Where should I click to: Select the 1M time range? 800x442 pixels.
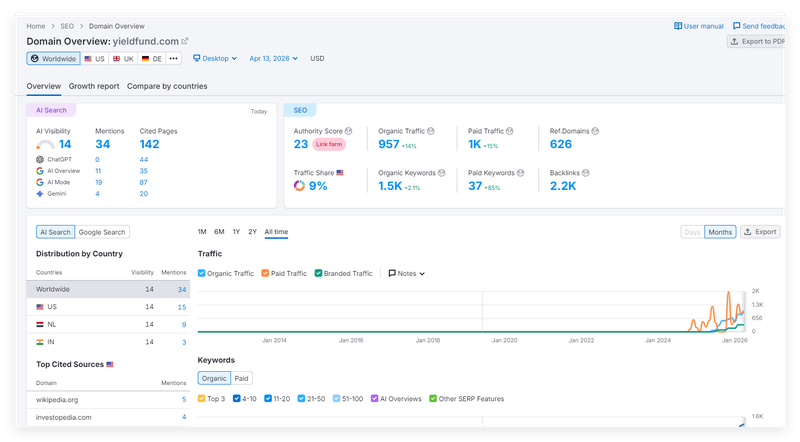pos(202,232)
